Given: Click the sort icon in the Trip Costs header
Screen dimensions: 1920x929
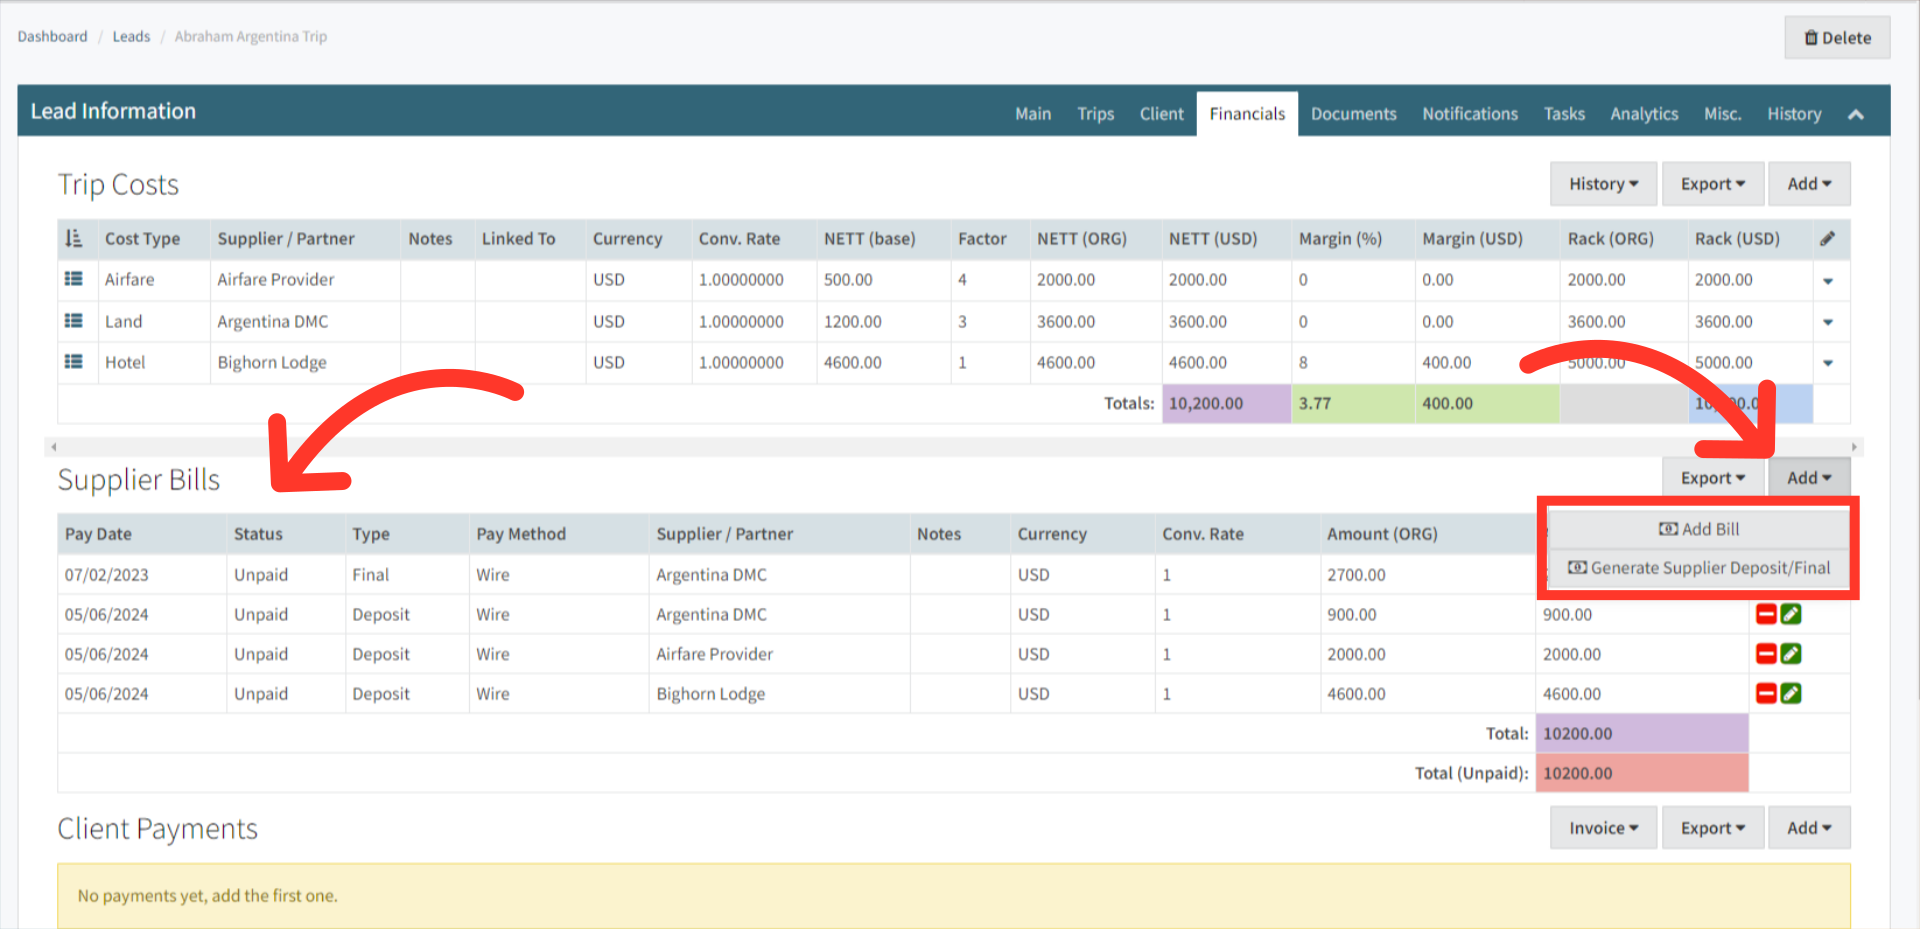Looking at the screenshot, I should (x=74, y=239).
